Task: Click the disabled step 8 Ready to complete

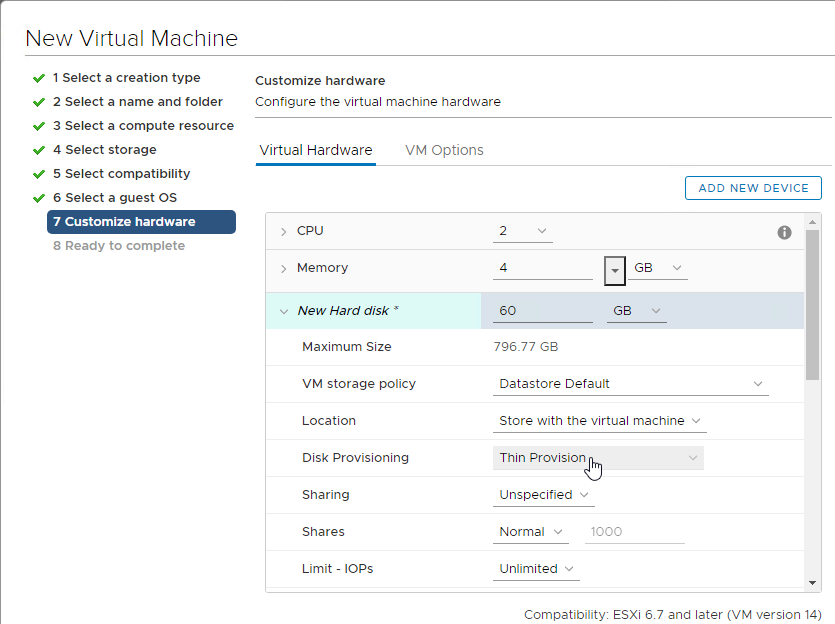Action: pyautogui.click(x=119, y=246)
